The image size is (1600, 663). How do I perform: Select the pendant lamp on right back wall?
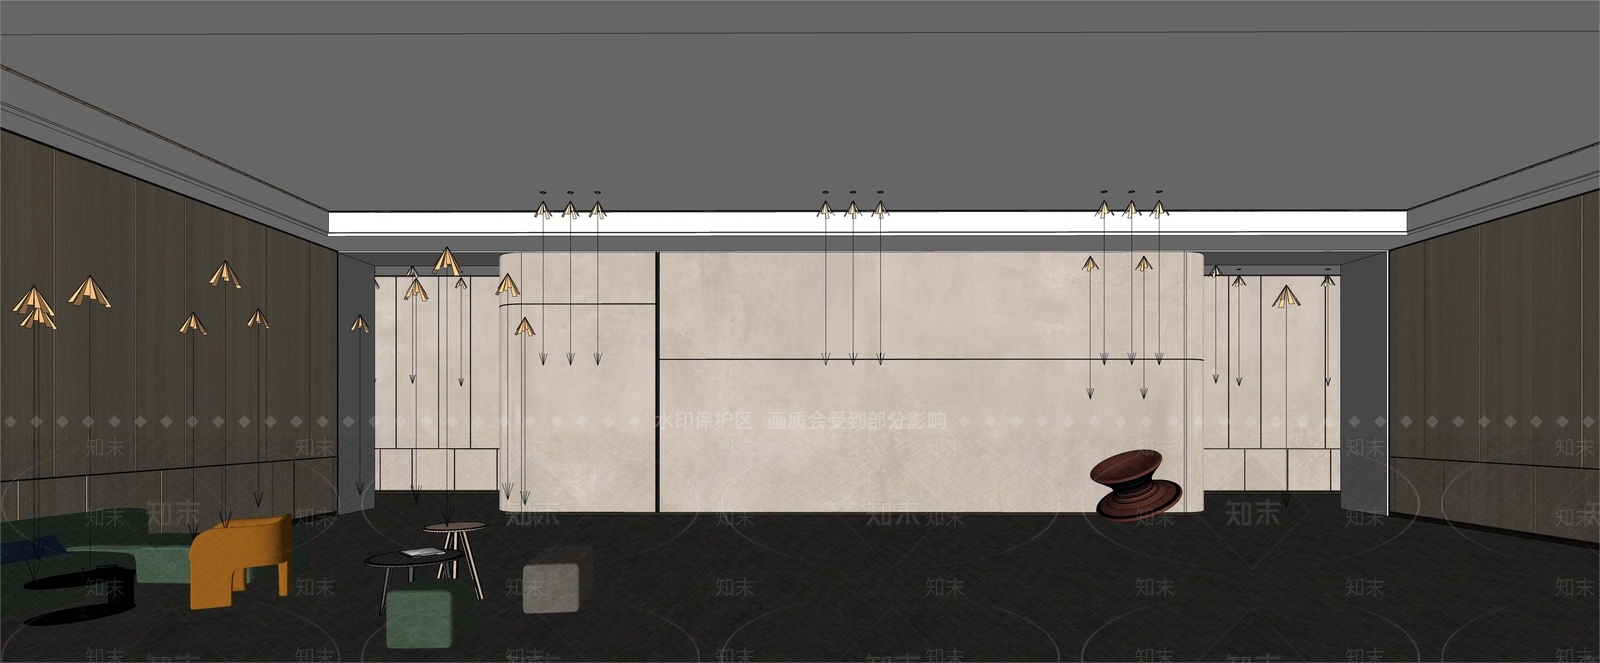point(1286,297)
